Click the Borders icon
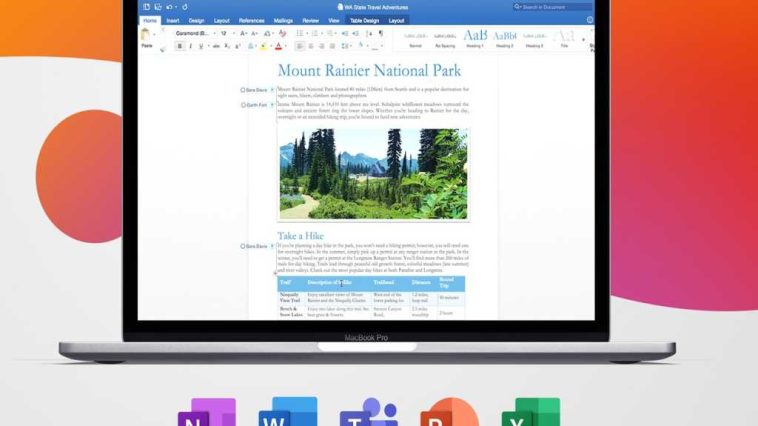Viewport: 758px width, 426px height. pyautogui.click(x=375, y=46)
